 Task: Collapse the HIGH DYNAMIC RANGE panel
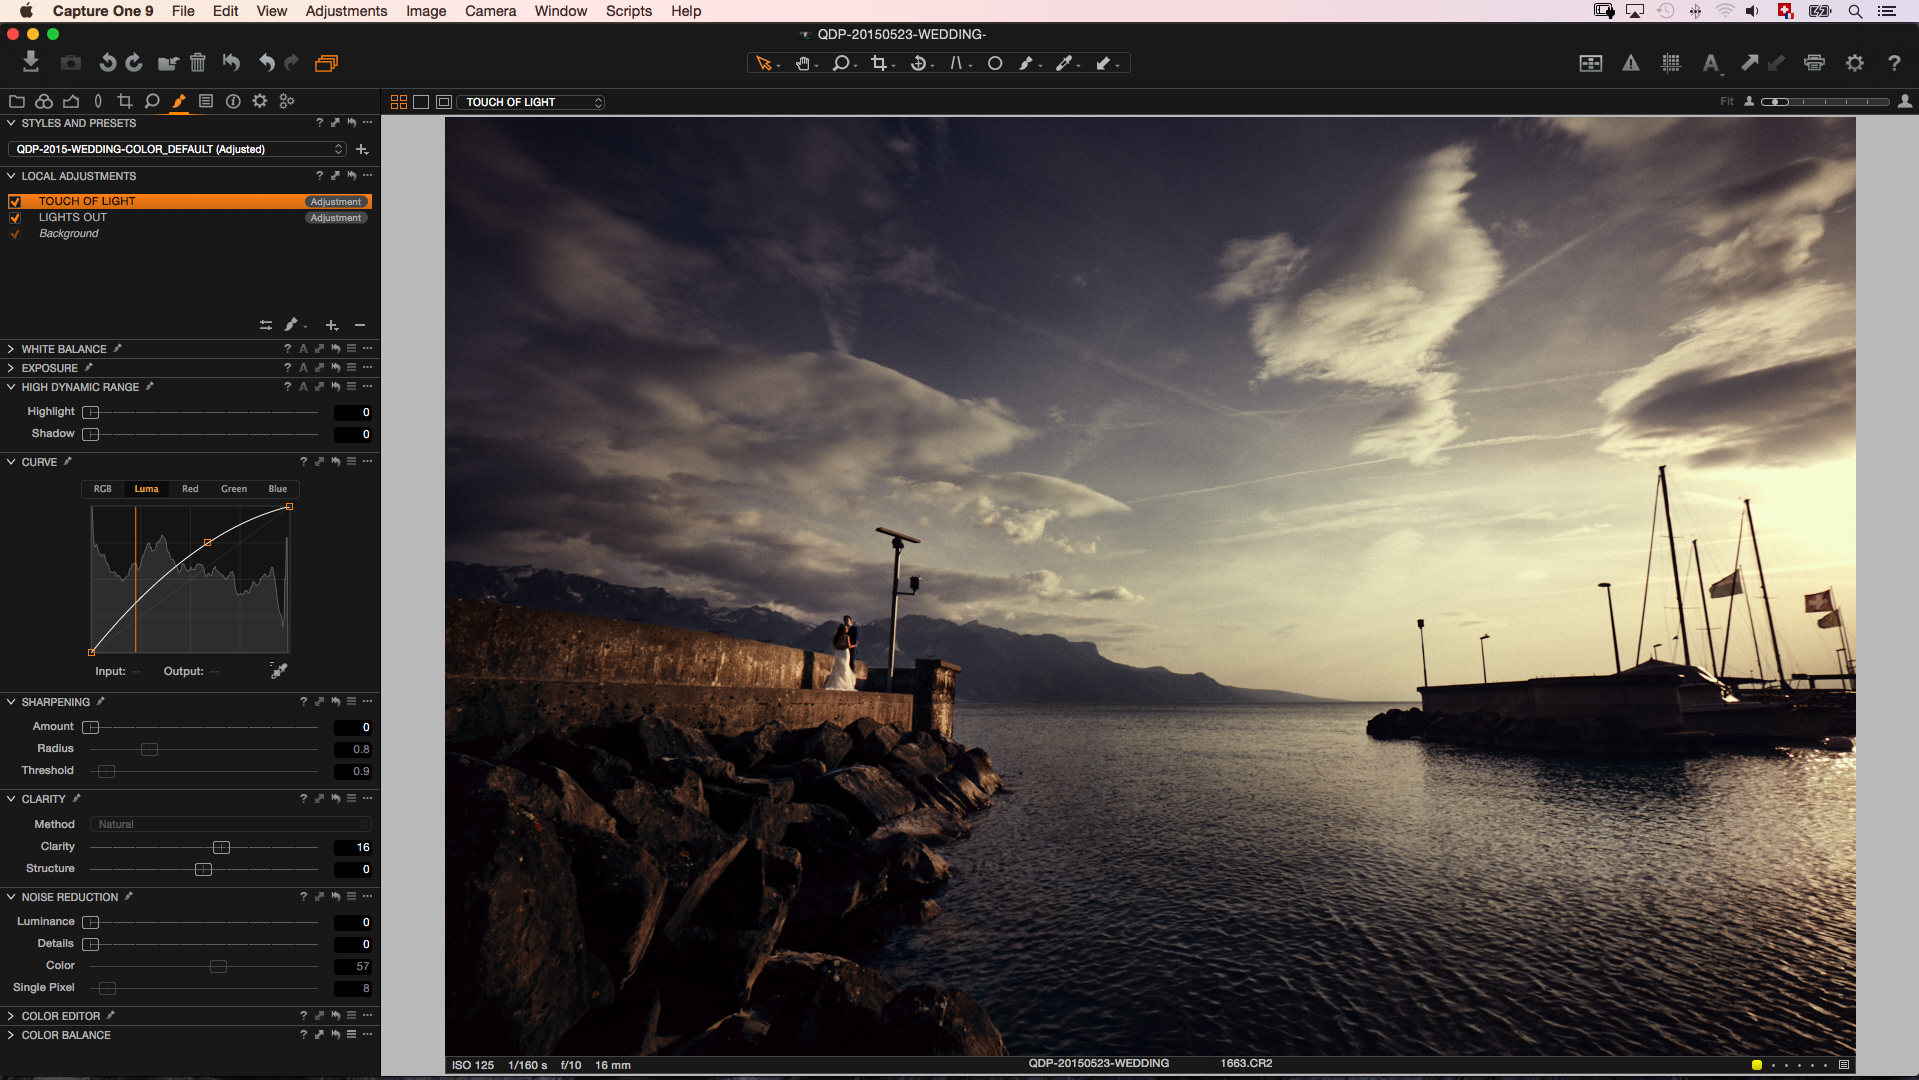(x=11, y=387)
